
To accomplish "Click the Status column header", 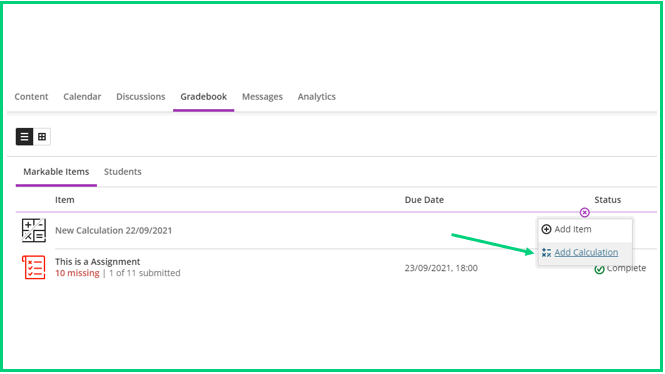I will pyautogui.click(x=607, y=200).
